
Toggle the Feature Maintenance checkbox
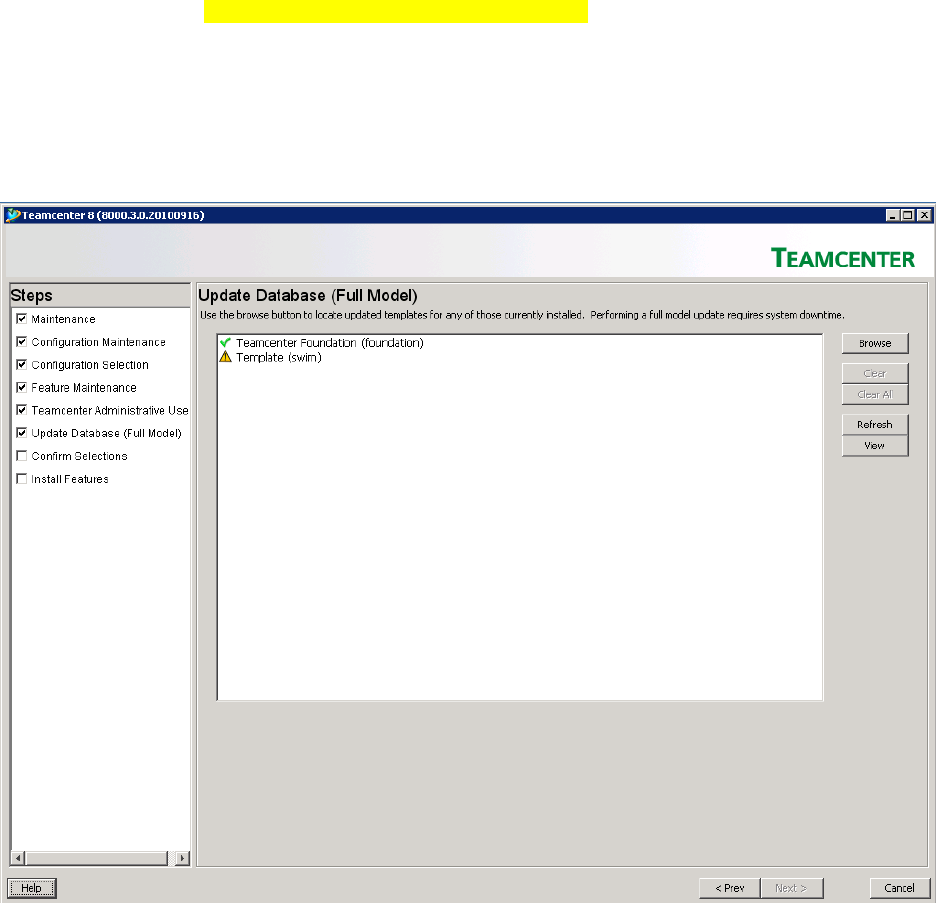(21, 387)
